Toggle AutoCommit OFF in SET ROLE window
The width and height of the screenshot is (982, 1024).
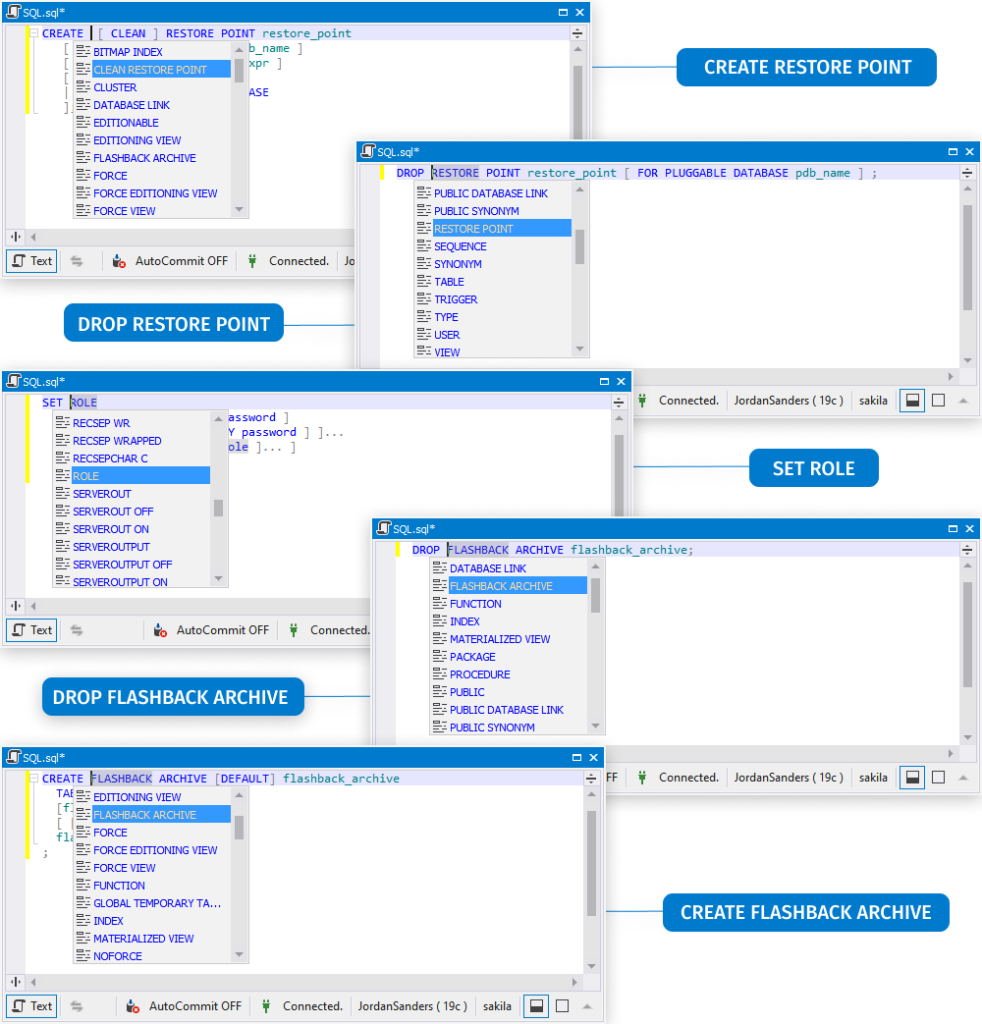[x=211, y=630]
